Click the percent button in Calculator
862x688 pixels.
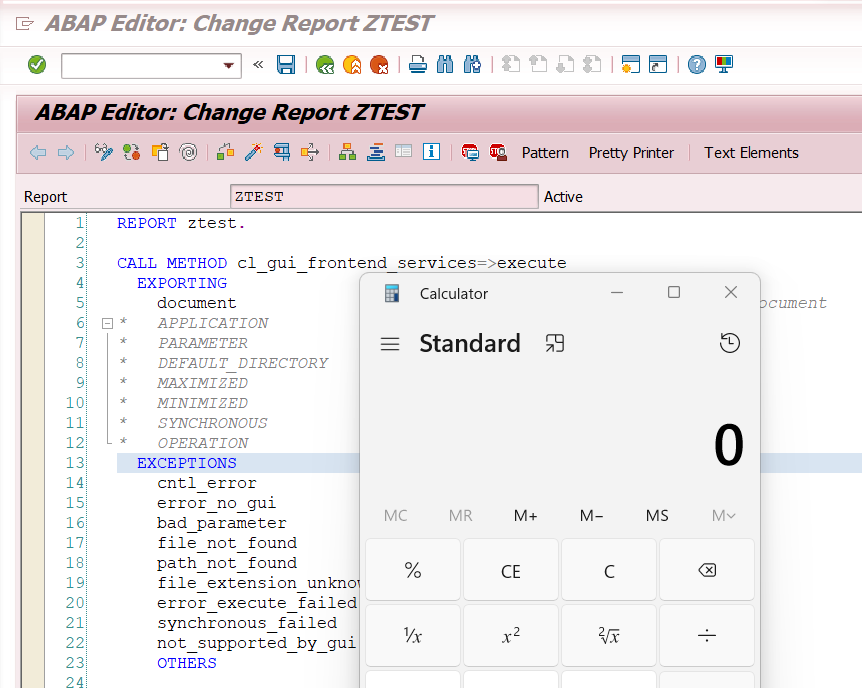(x=413, y=570)
